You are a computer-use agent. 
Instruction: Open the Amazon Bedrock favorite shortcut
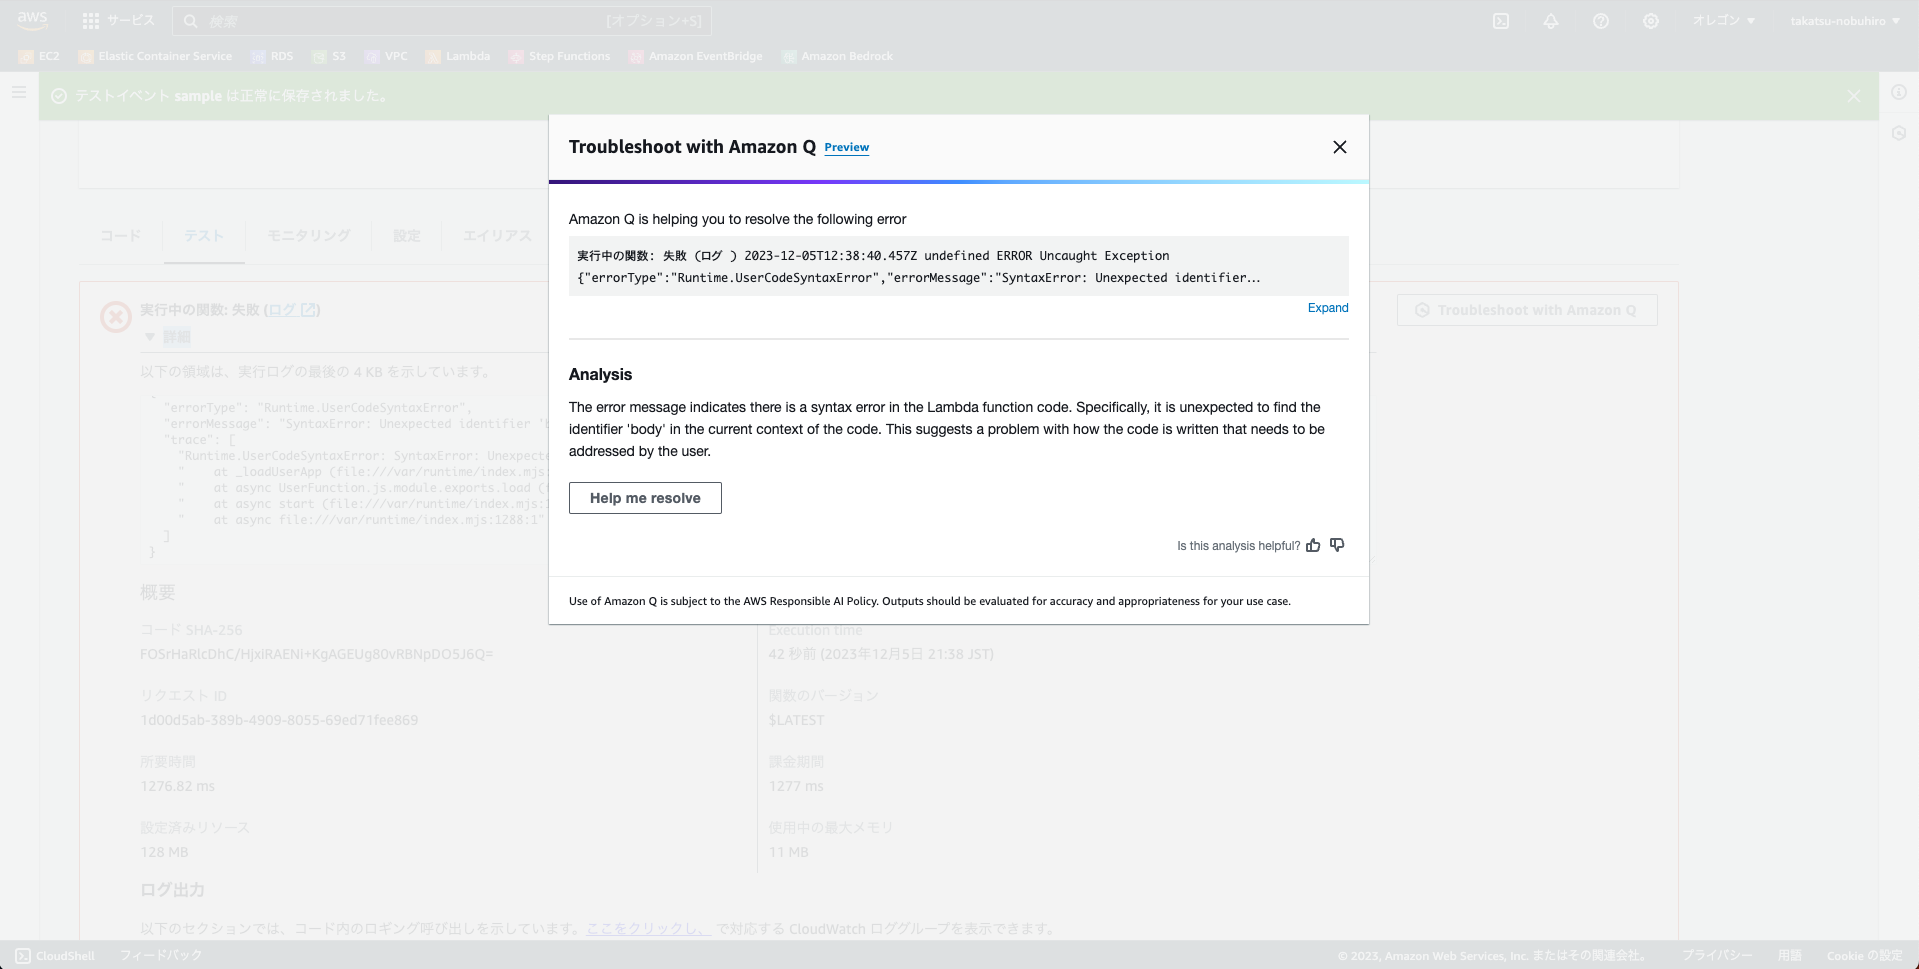(x=838, y=56)
